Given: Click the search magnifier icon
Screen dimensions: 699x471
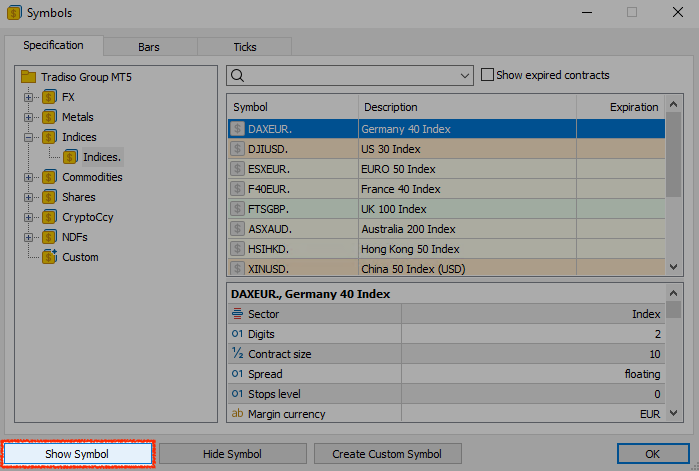Looking at the screenshot, I should 237,76.
